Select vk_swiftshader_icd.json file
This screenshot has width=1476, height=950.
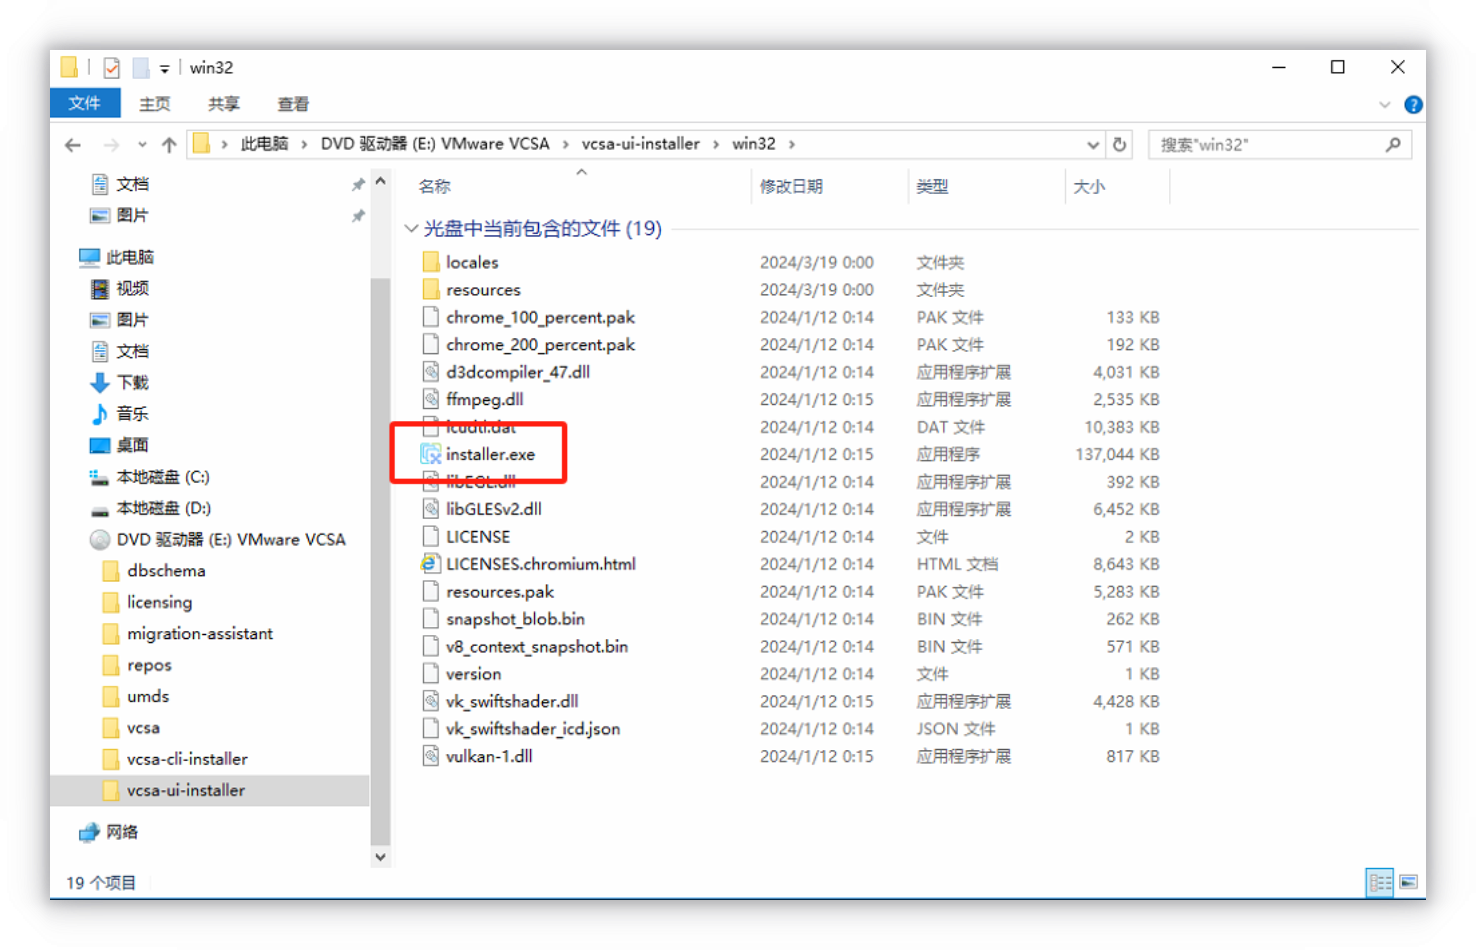[533, 729]
